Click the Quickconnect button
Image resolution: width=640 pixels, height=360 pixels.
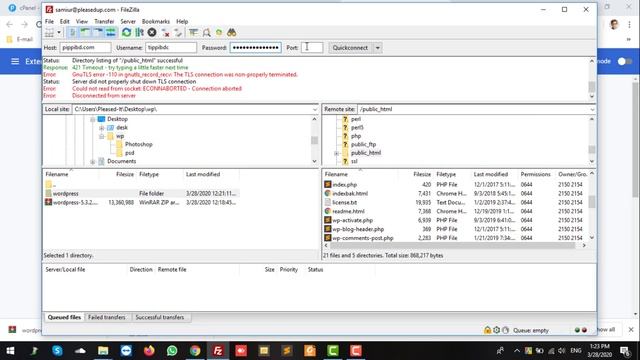pos(350,48)
